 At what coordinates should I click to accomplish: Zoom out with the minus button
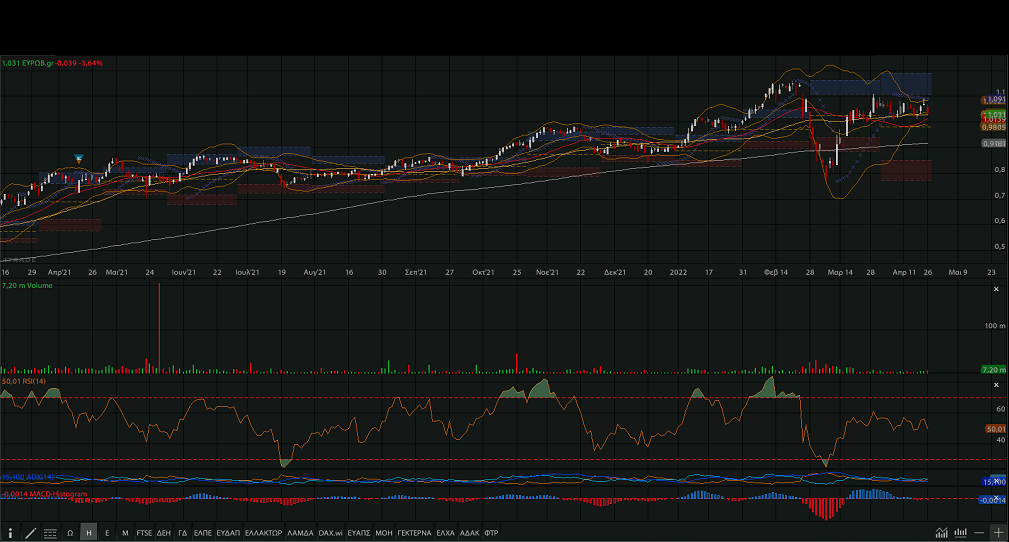(x=980, y=532)
